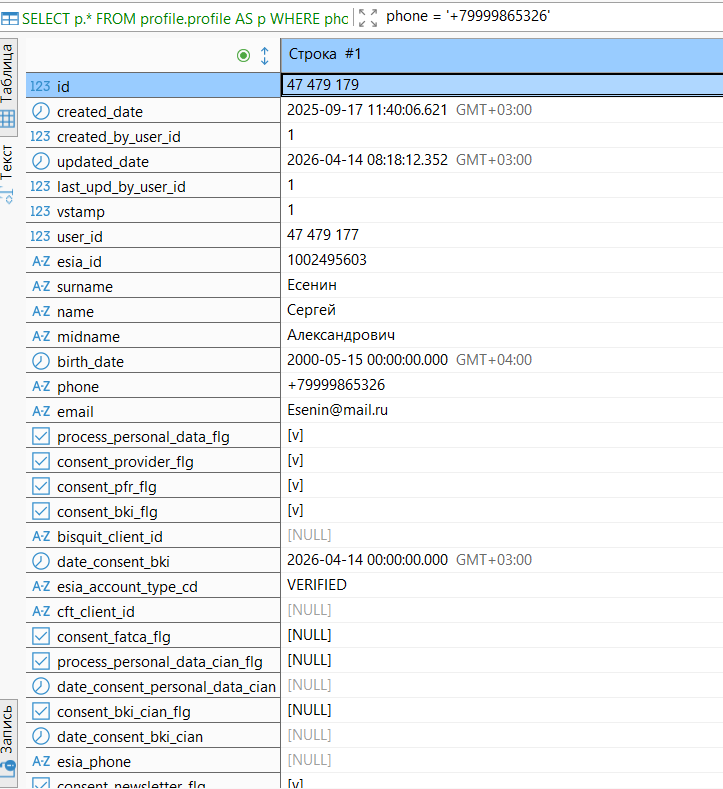Click the 123 numeric icon of created_by_user_id
The width and height of the screenshot is (723, 789).
40,136
